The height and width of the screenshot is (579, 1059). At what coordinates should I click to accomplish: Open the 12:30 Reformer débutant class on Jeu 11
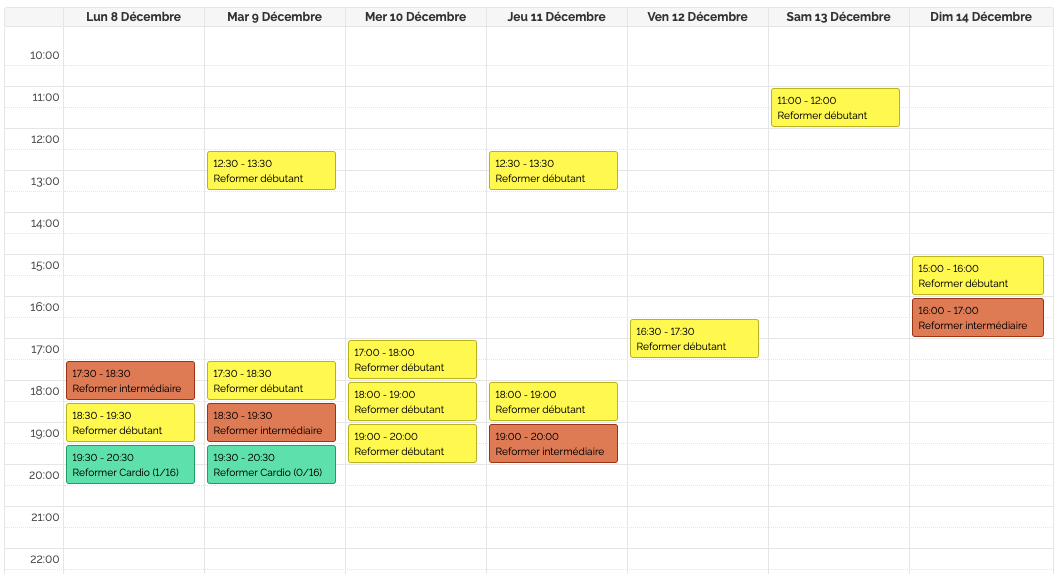[x=553, y=170]
